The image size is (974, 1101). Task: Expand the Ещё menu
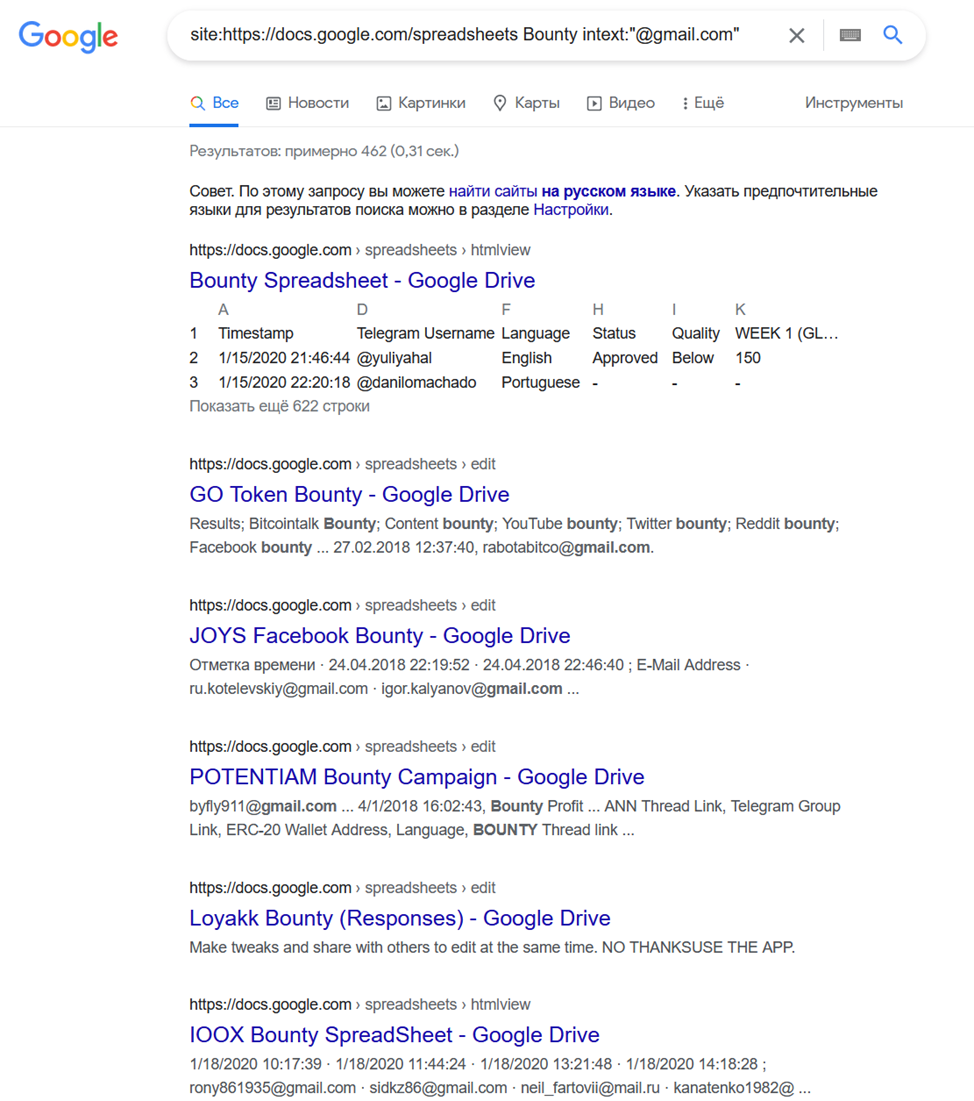703,103
